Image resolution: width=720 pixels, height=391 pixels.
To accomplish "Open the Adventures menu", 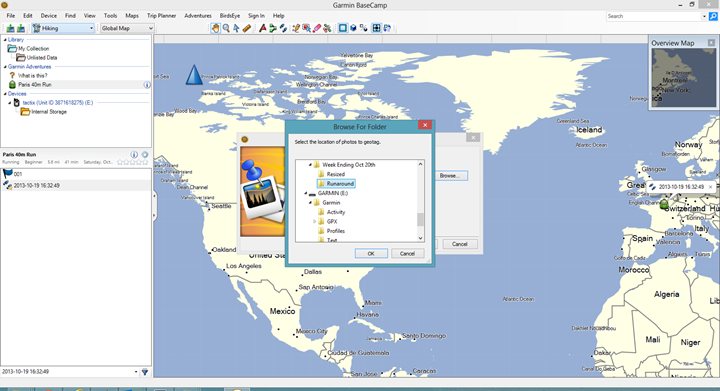I will pyautogui.click(x=198, y=16).
